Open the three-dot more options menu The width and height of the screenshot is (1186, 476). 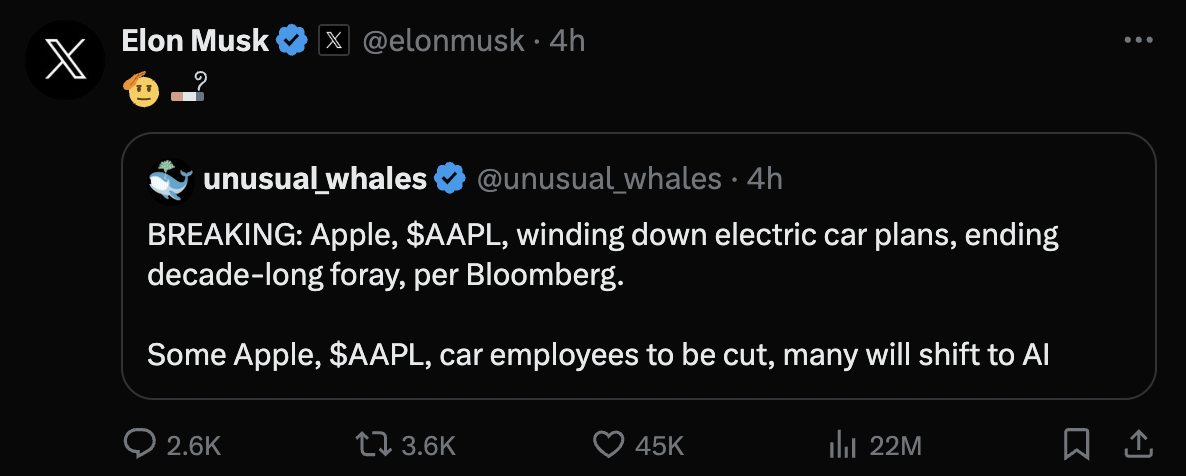pos(1138,40)
